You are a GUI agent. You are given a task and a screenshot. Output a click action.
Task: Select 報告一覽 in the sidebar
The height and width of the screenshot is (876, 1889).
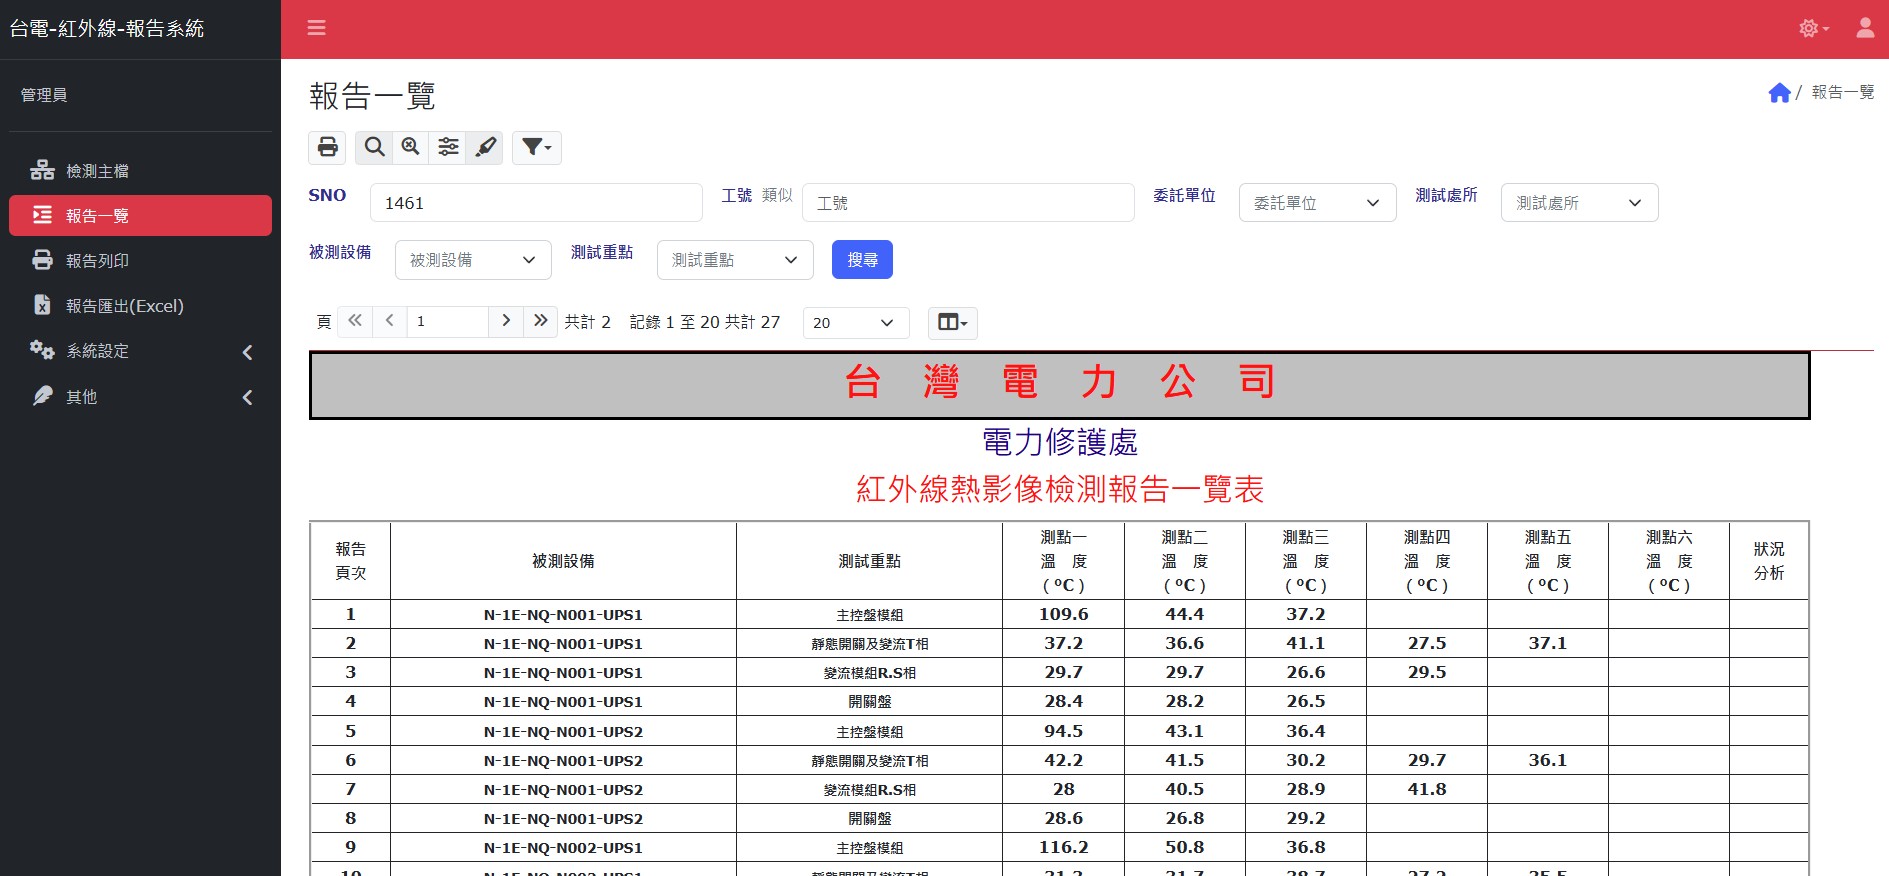click(x=140, y=216)
